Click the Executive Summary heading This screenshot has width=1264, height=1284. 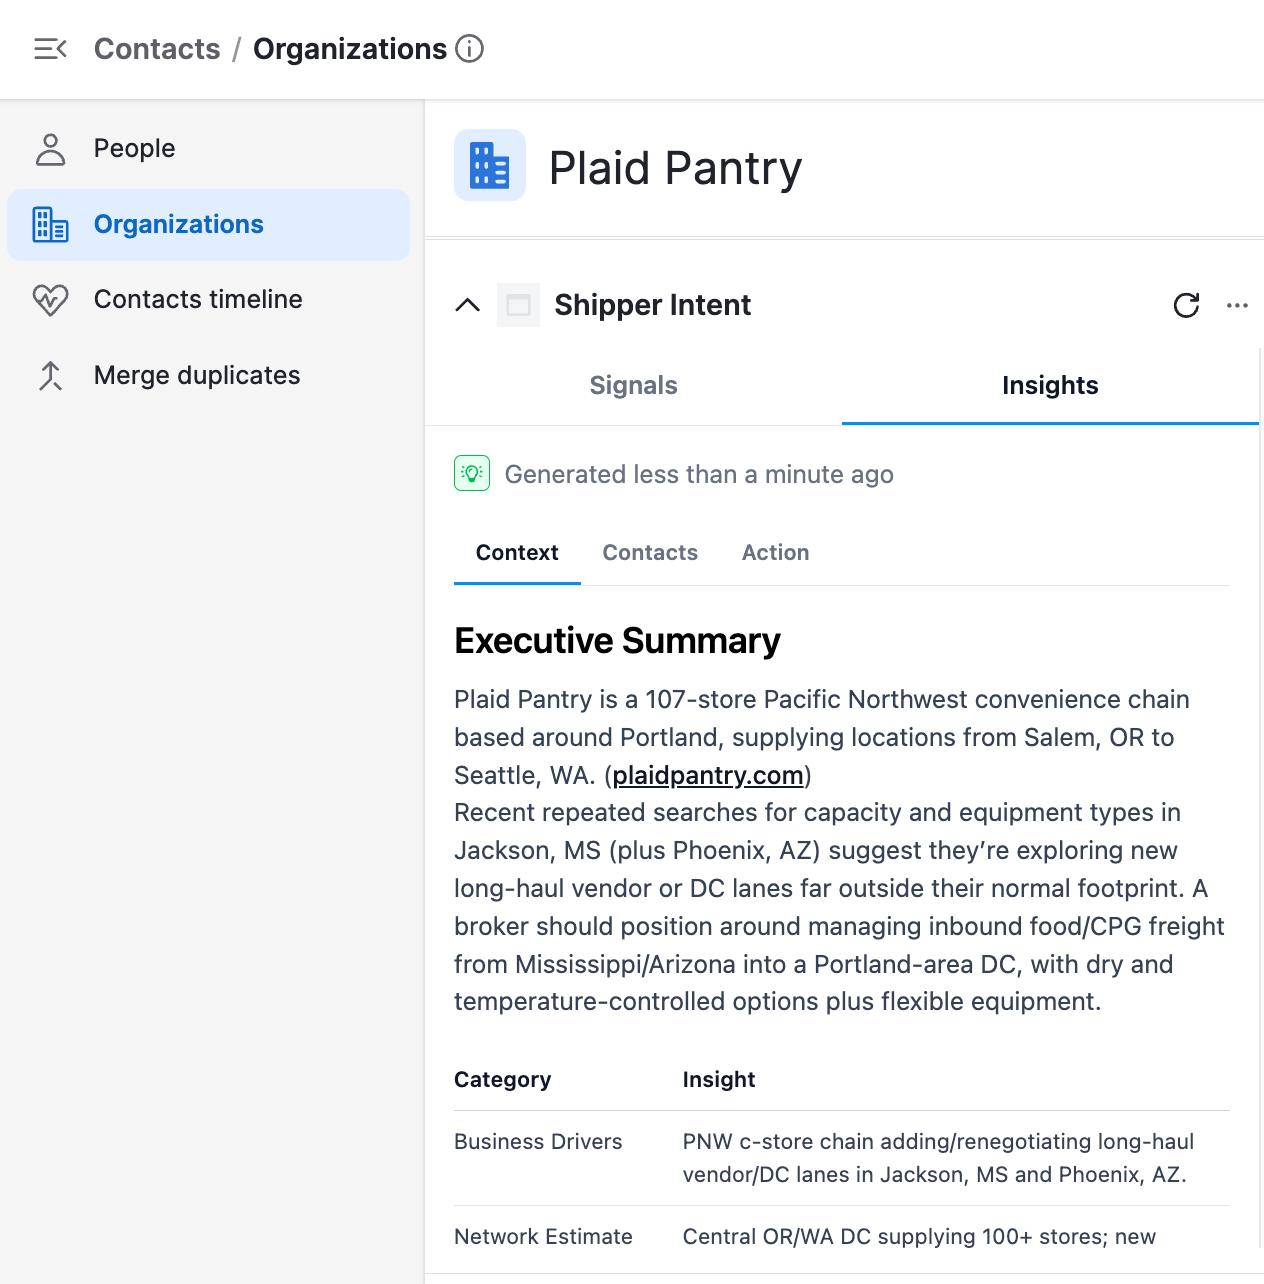pos(617,641)
